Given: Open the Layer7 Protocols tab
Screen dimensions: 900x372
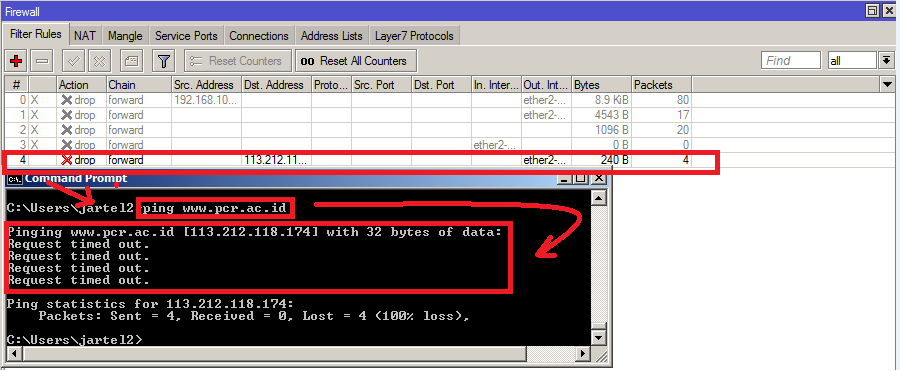Looking at the screenshot, I should 414,36.
